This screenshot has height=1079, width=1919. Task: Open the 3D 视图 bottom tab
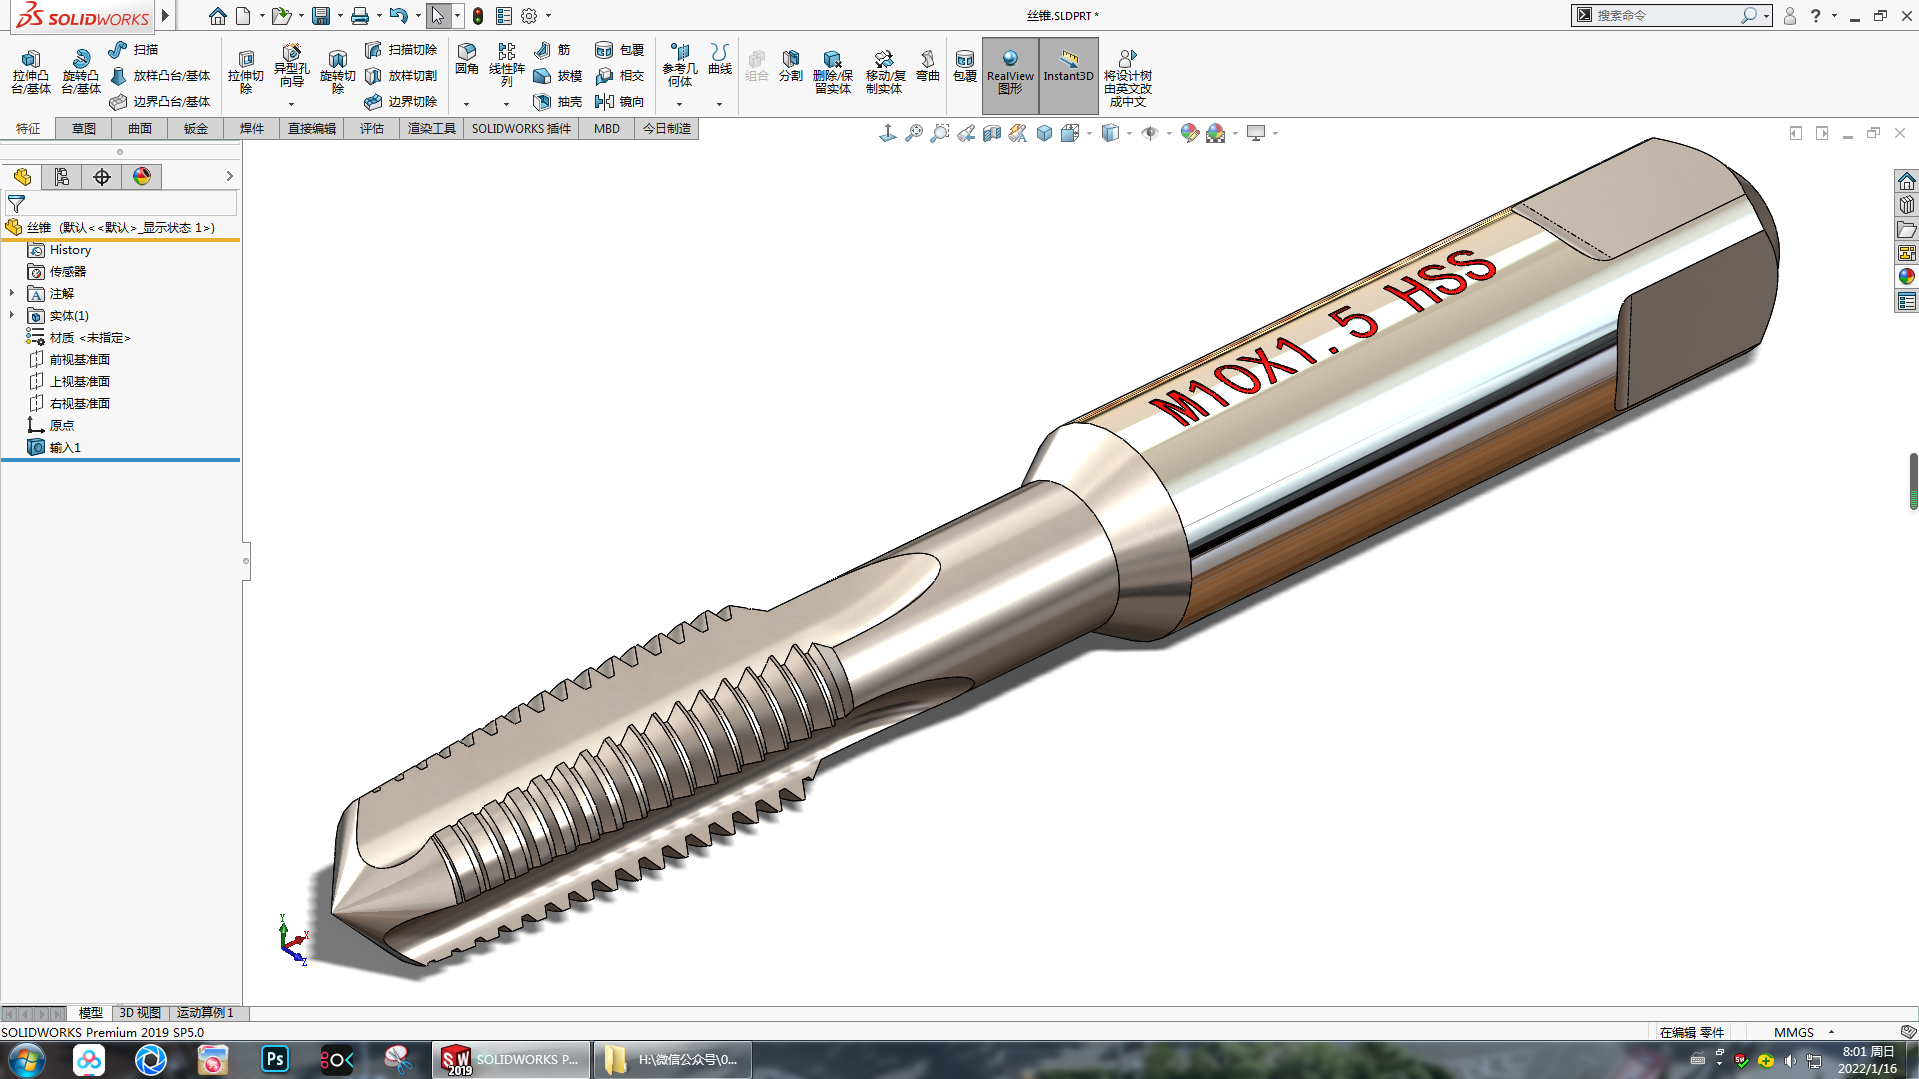pos(140,1013)
